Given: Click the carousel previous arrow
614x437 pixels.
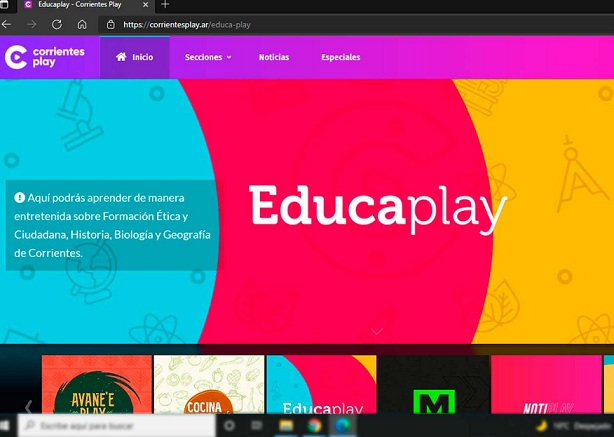Looking at the screenshot, I should point(29,406).
